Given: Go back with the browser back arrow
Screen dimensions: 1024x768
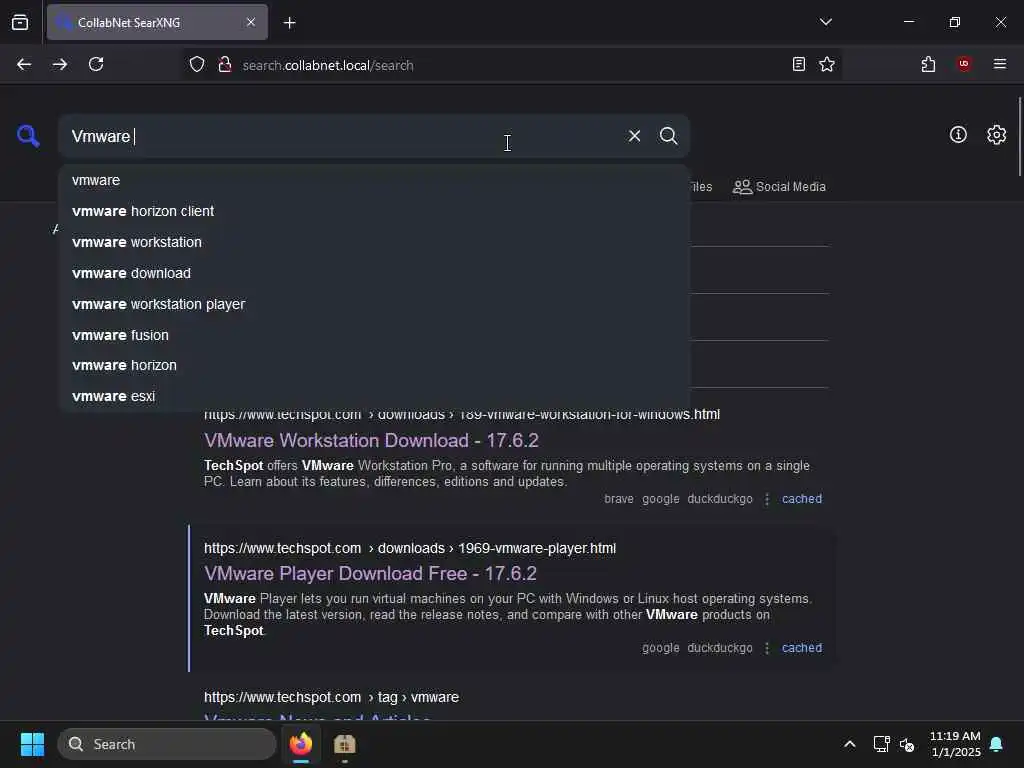Looking at the screenshot, I should point(24,64).
